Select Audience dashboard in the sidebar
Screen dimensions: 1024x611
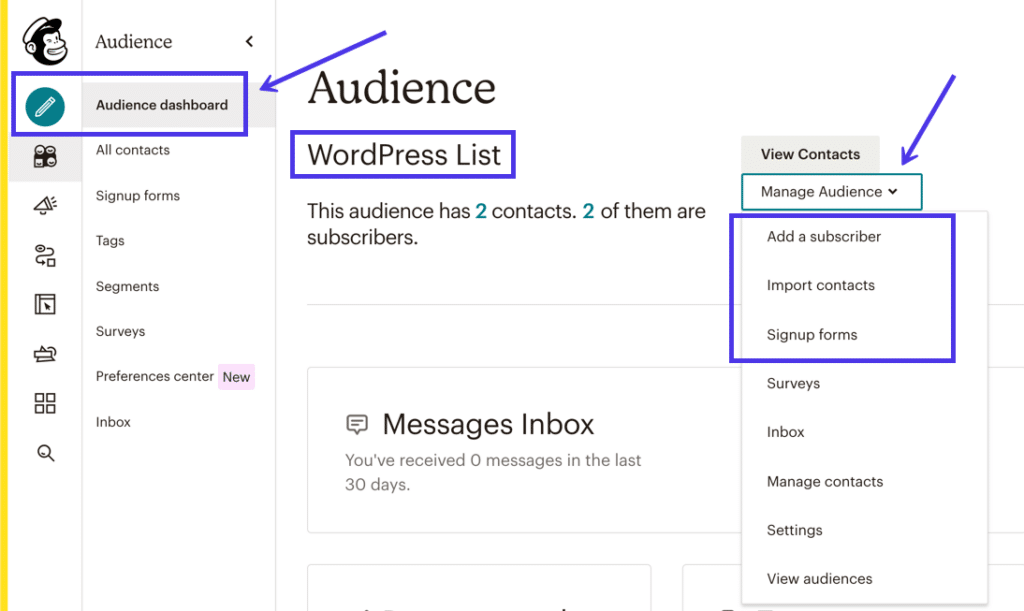(162, 104)
